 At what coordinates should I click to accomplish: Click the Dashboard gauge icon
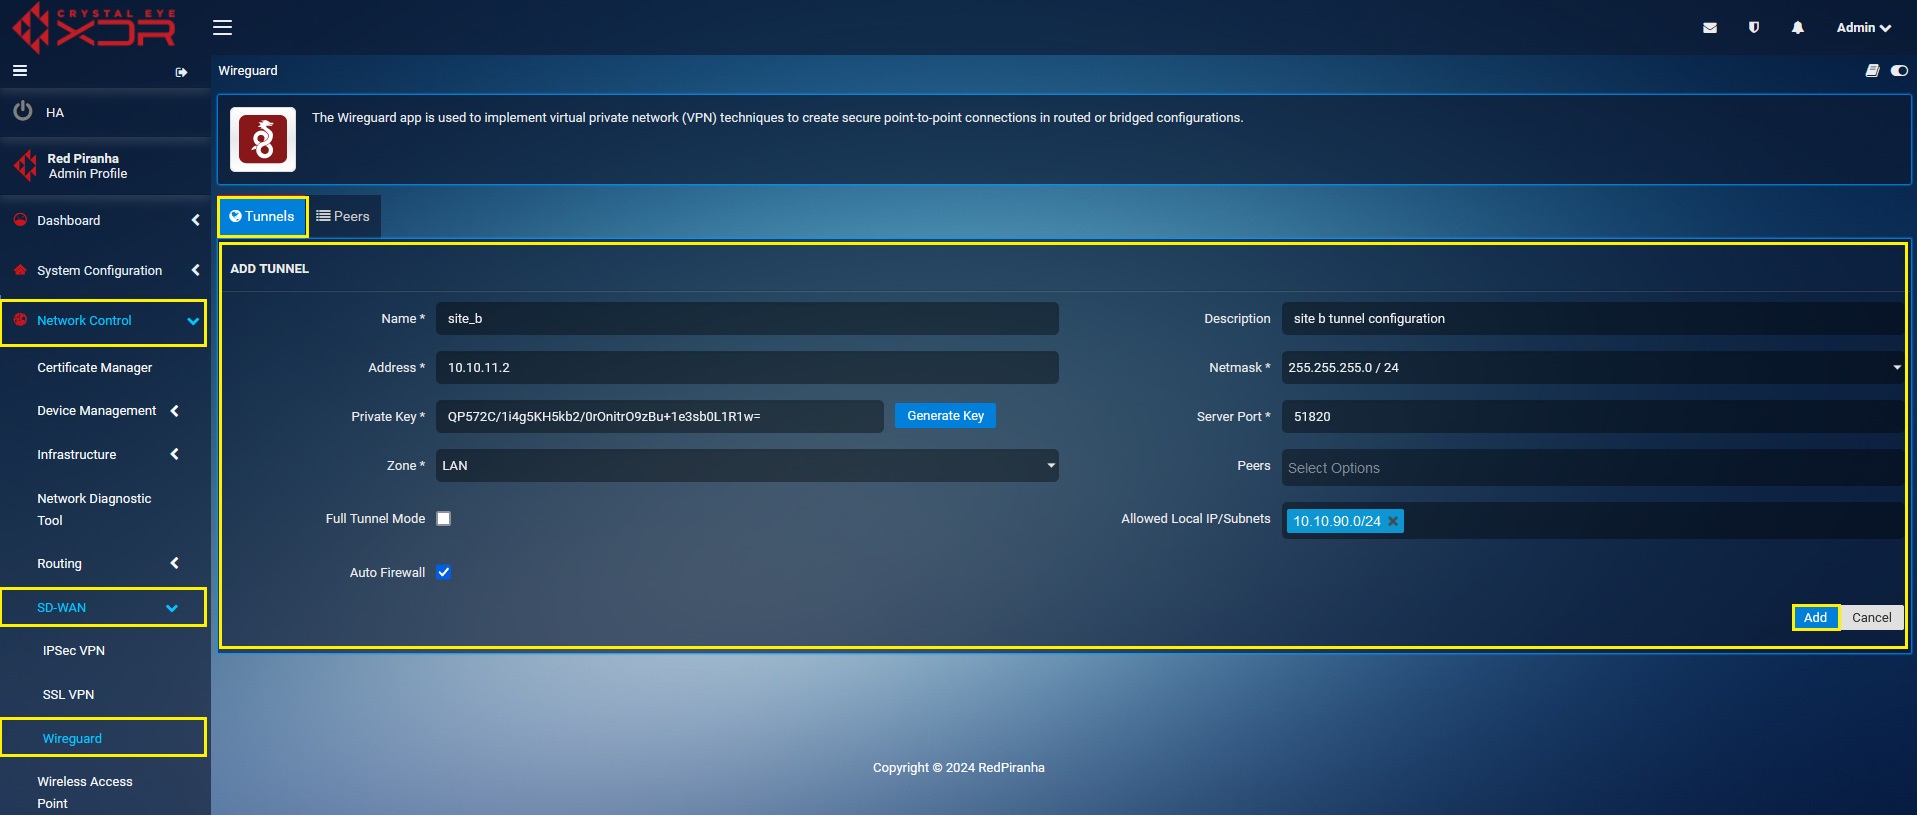click(x=20, y=220)
